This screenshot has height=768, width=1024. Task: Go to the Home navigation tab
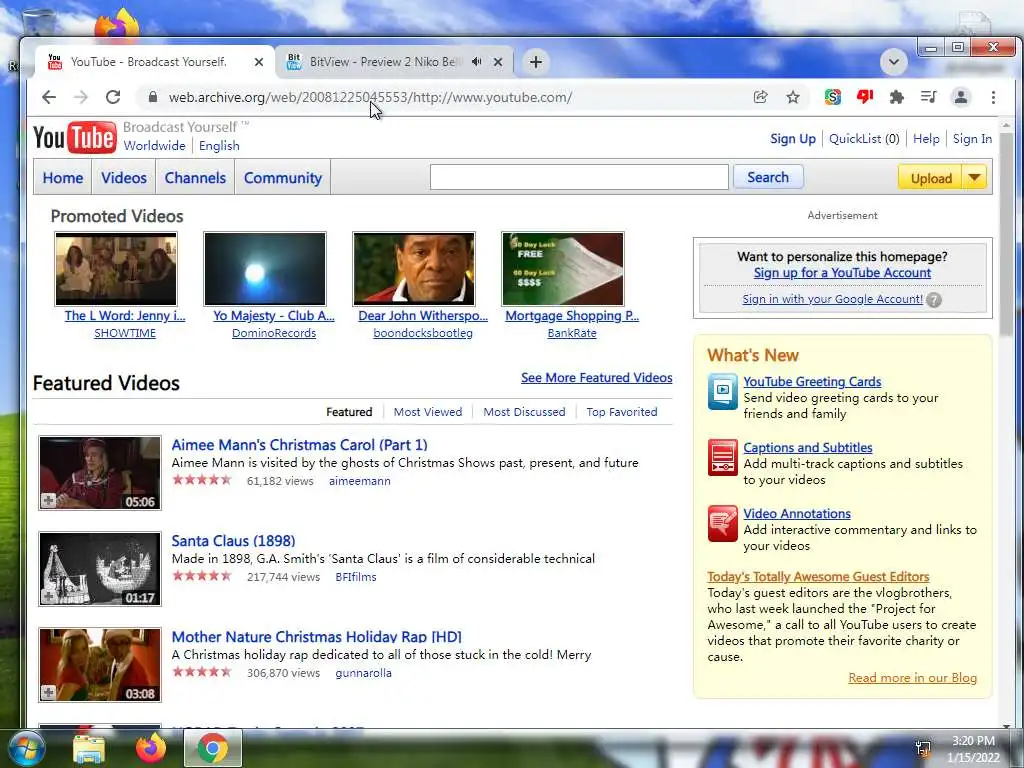[63, 178]
